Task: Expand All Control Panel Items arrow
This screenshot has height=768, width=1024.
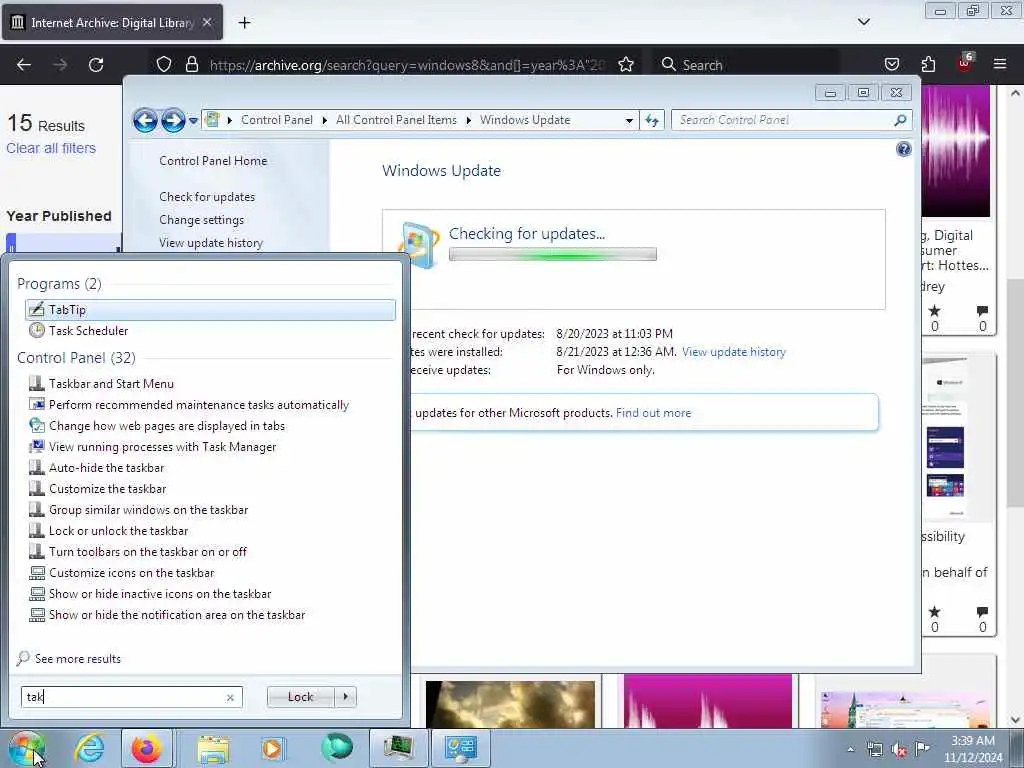Action: click(x=468, y=120)
